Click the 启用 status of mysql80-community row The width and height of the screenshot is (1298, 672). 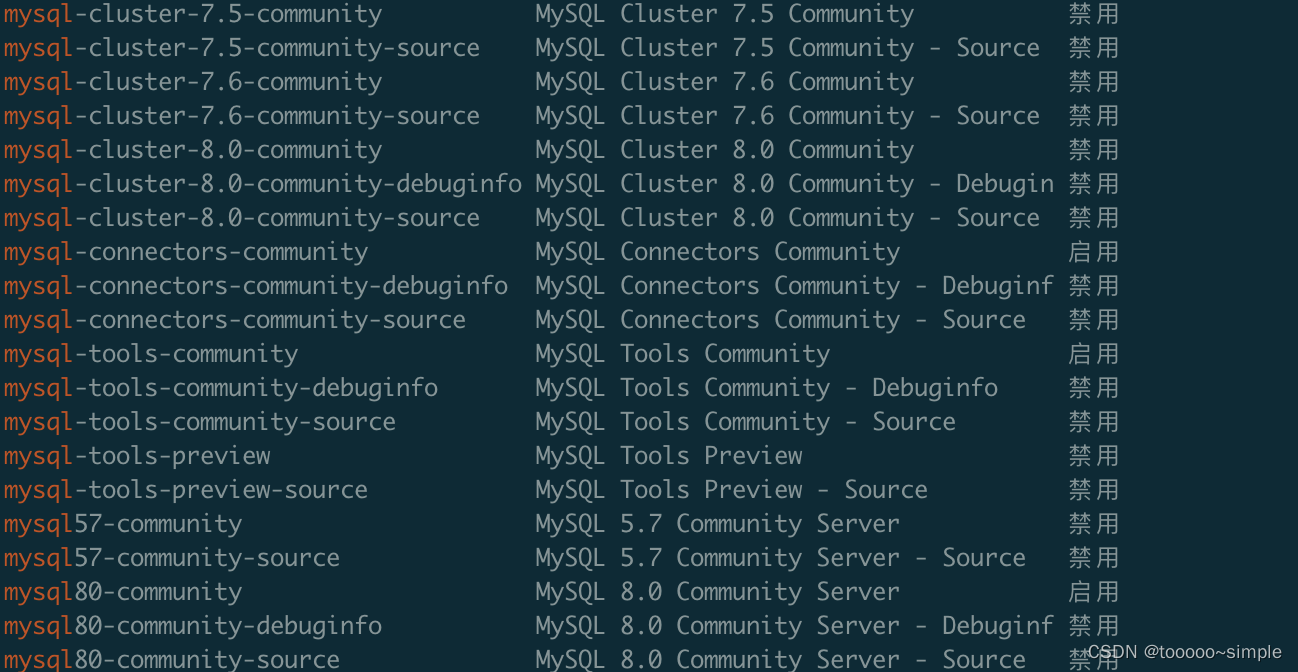(x=1093, y=592)
